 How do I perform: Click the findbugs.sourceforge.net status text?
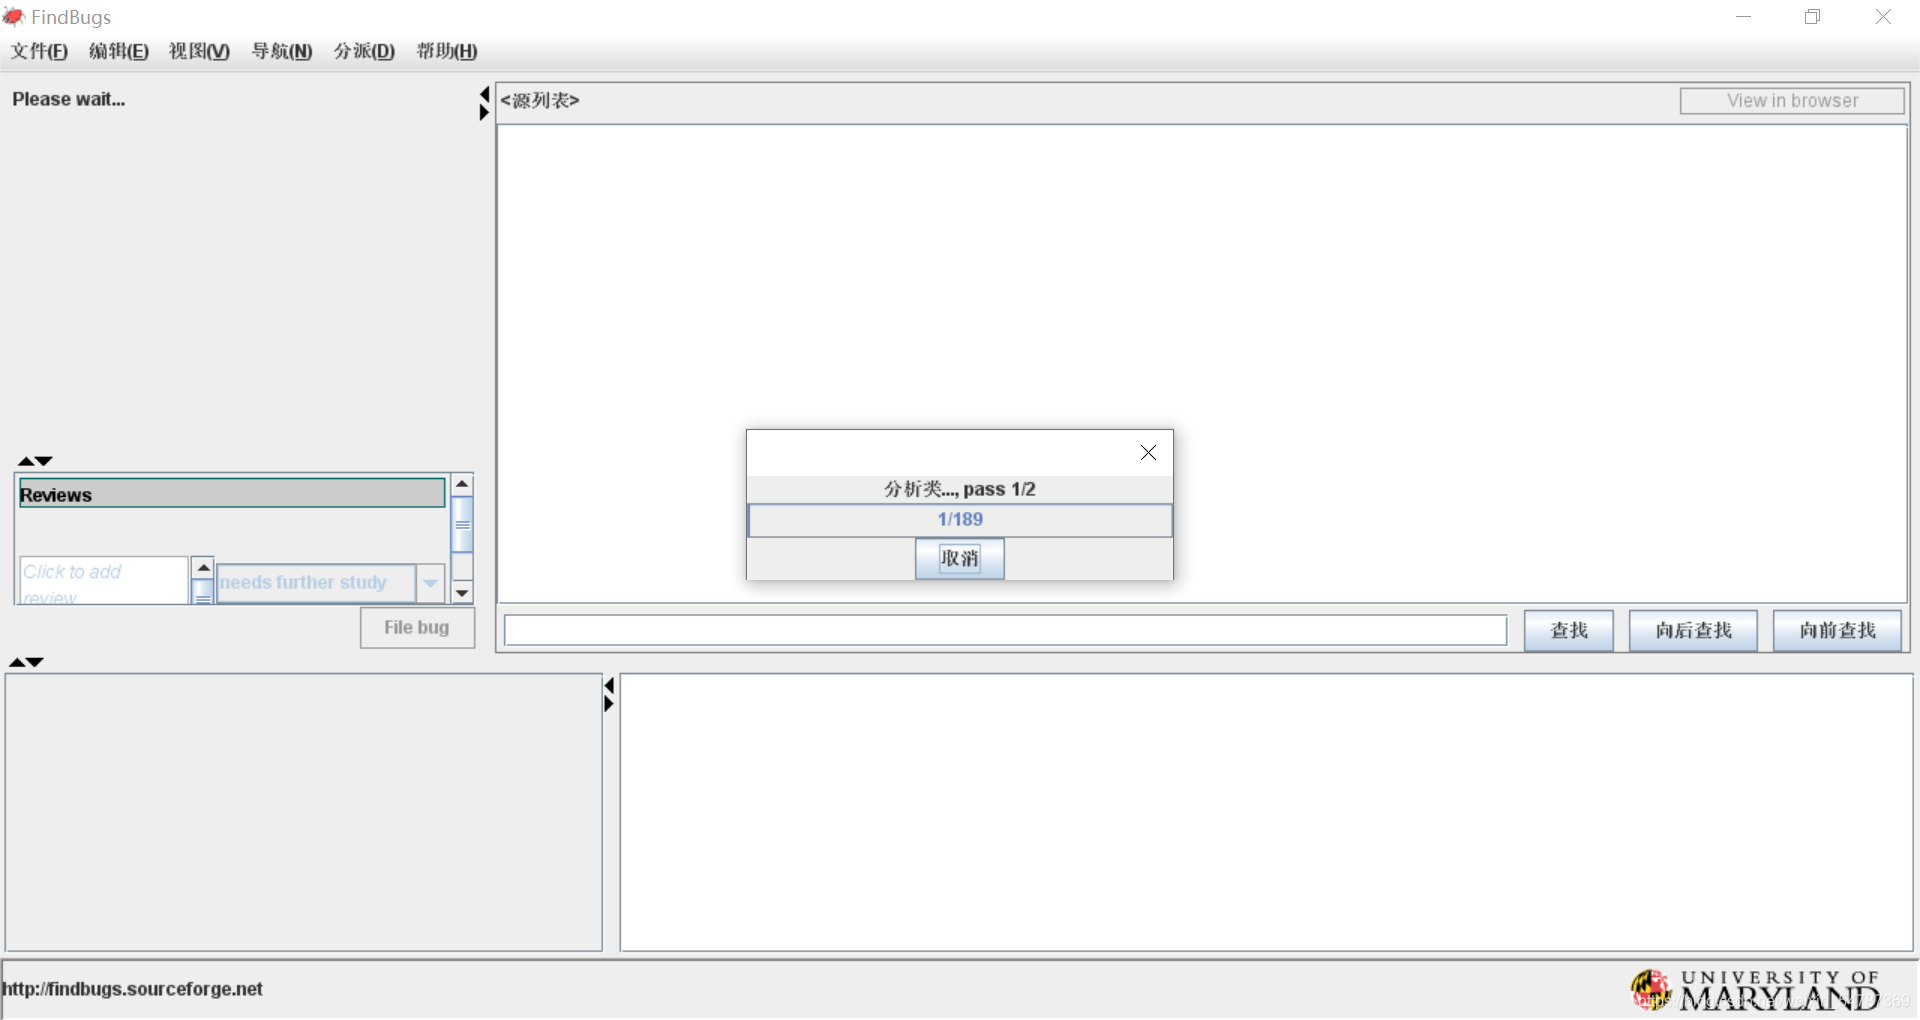[x=132, y=989]
